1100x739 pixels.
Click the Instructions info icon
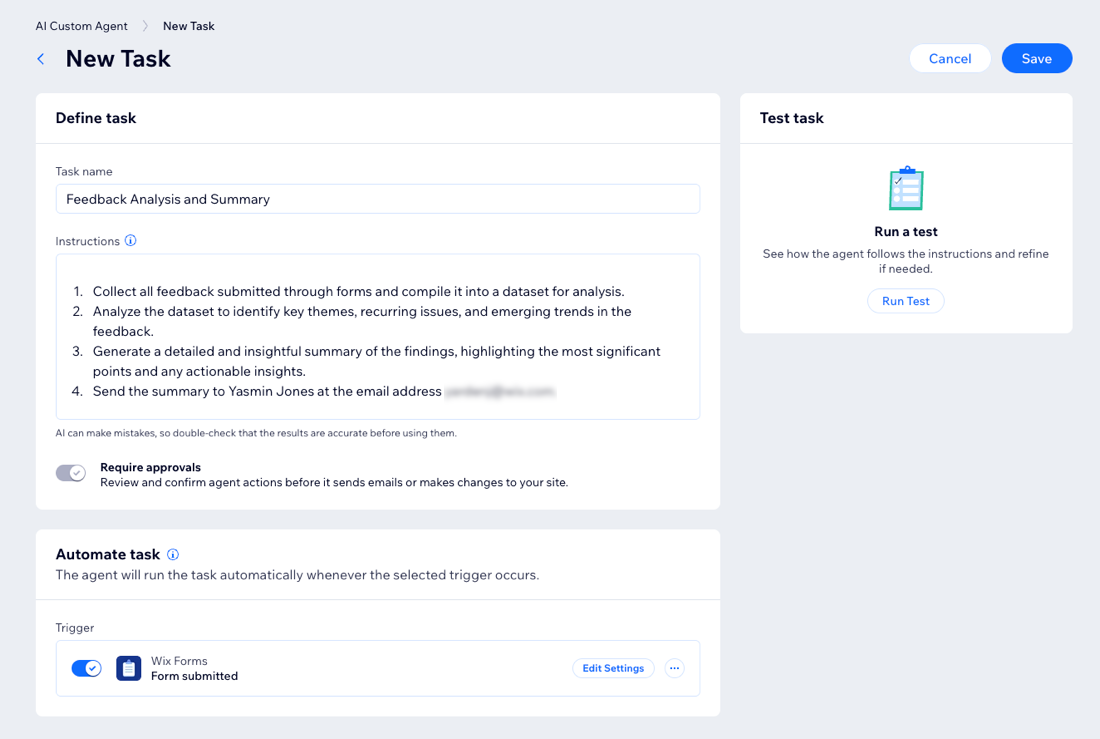point(130,241)
